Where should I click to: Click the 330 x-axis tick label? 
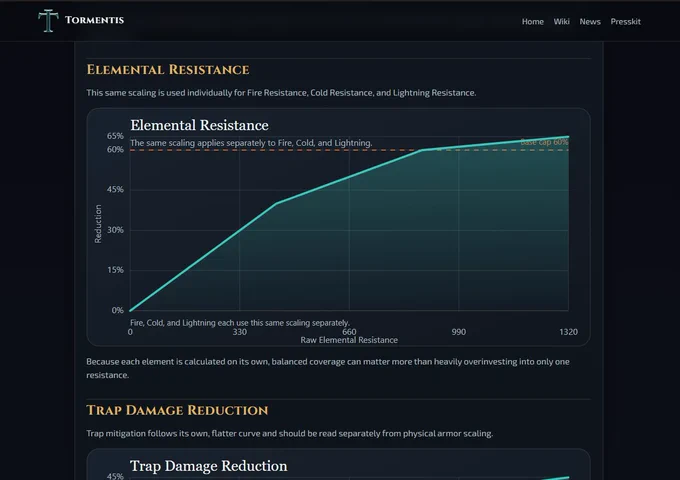239,332
